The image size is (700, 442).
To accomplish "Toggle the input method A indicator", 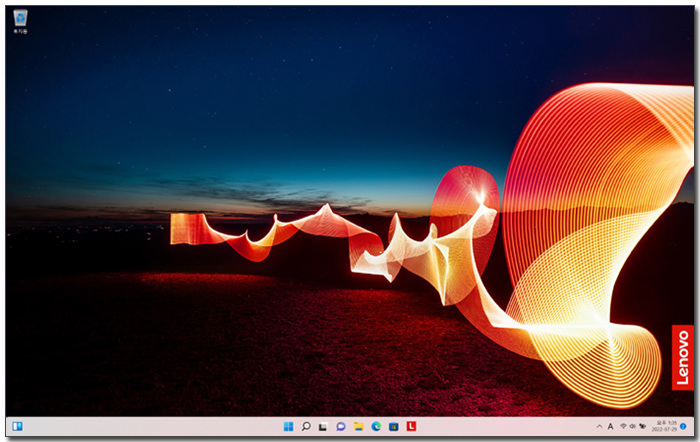I will click(x=610, y=426).
